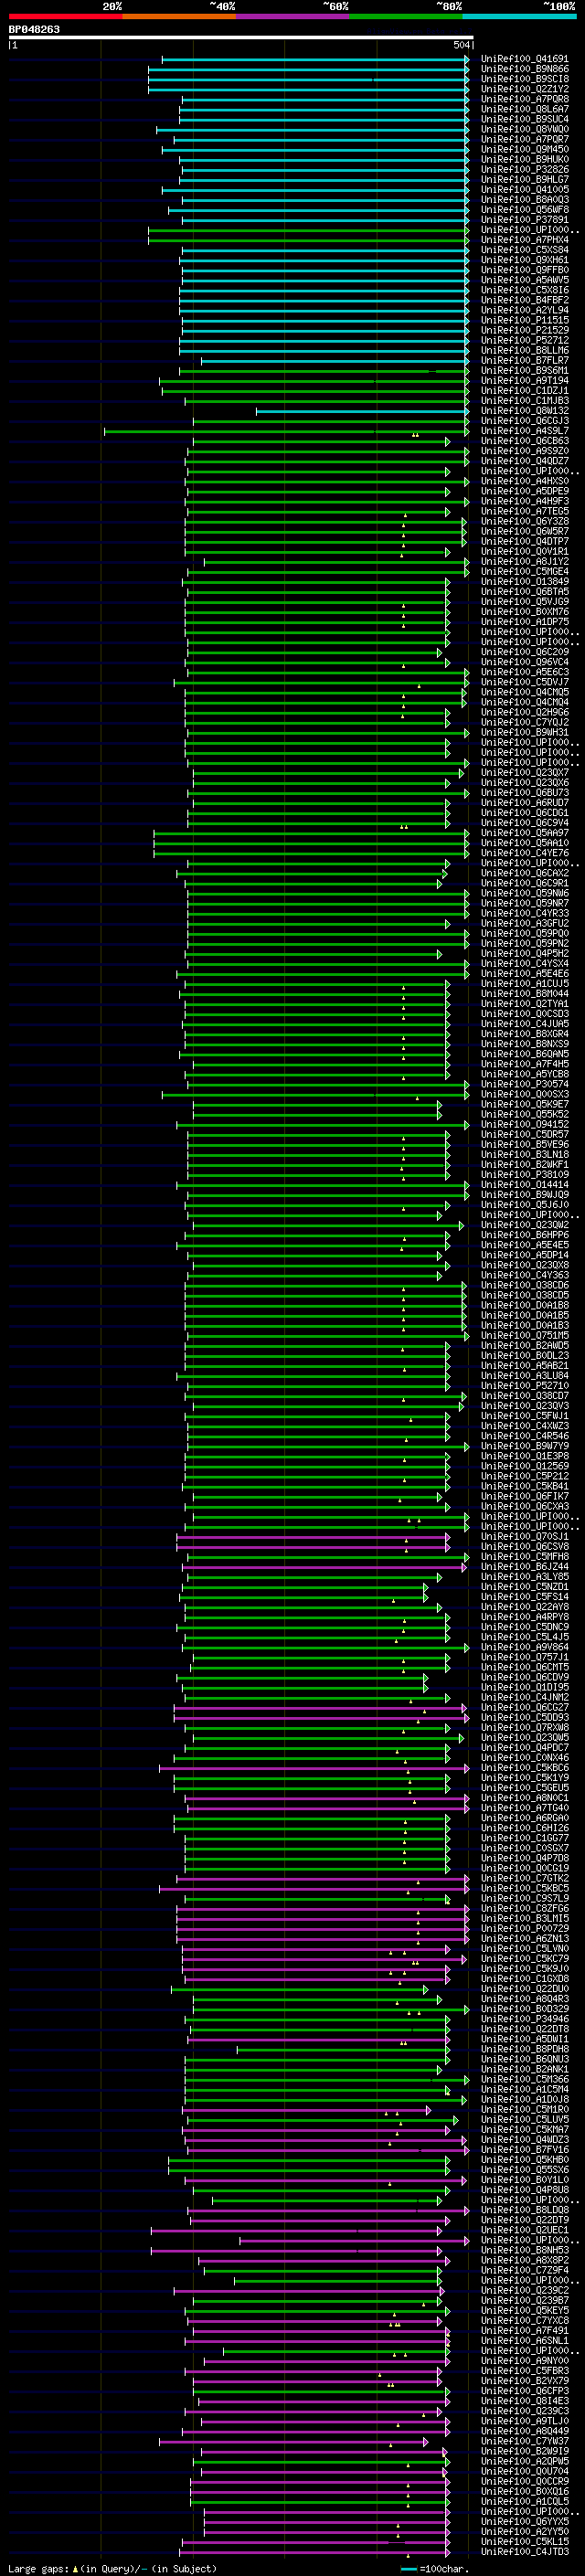Select the UniRef100_Q9XH61 label
This screenshot has width=585, height=2576.
click(x=525, y=261)
